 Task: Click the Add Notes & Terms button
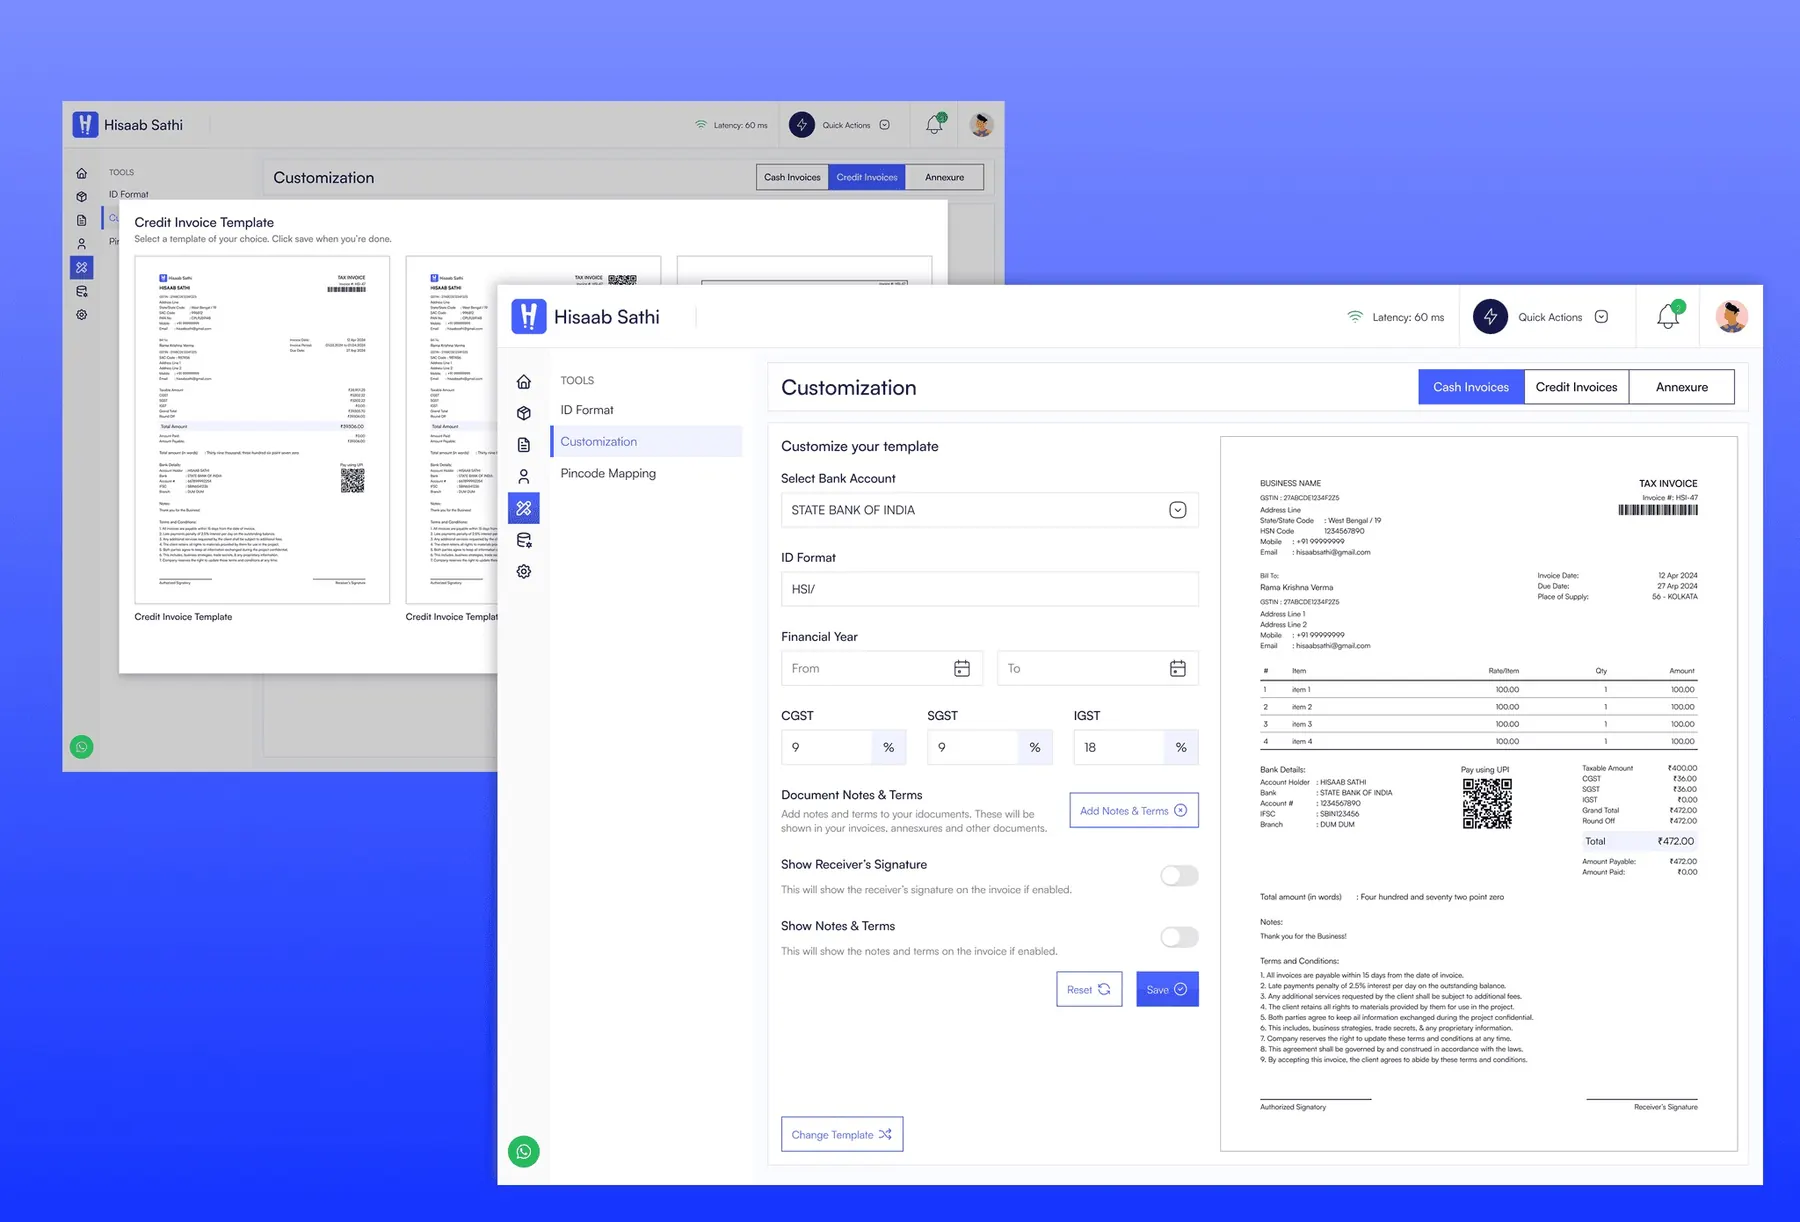(x=1134, y=811)
